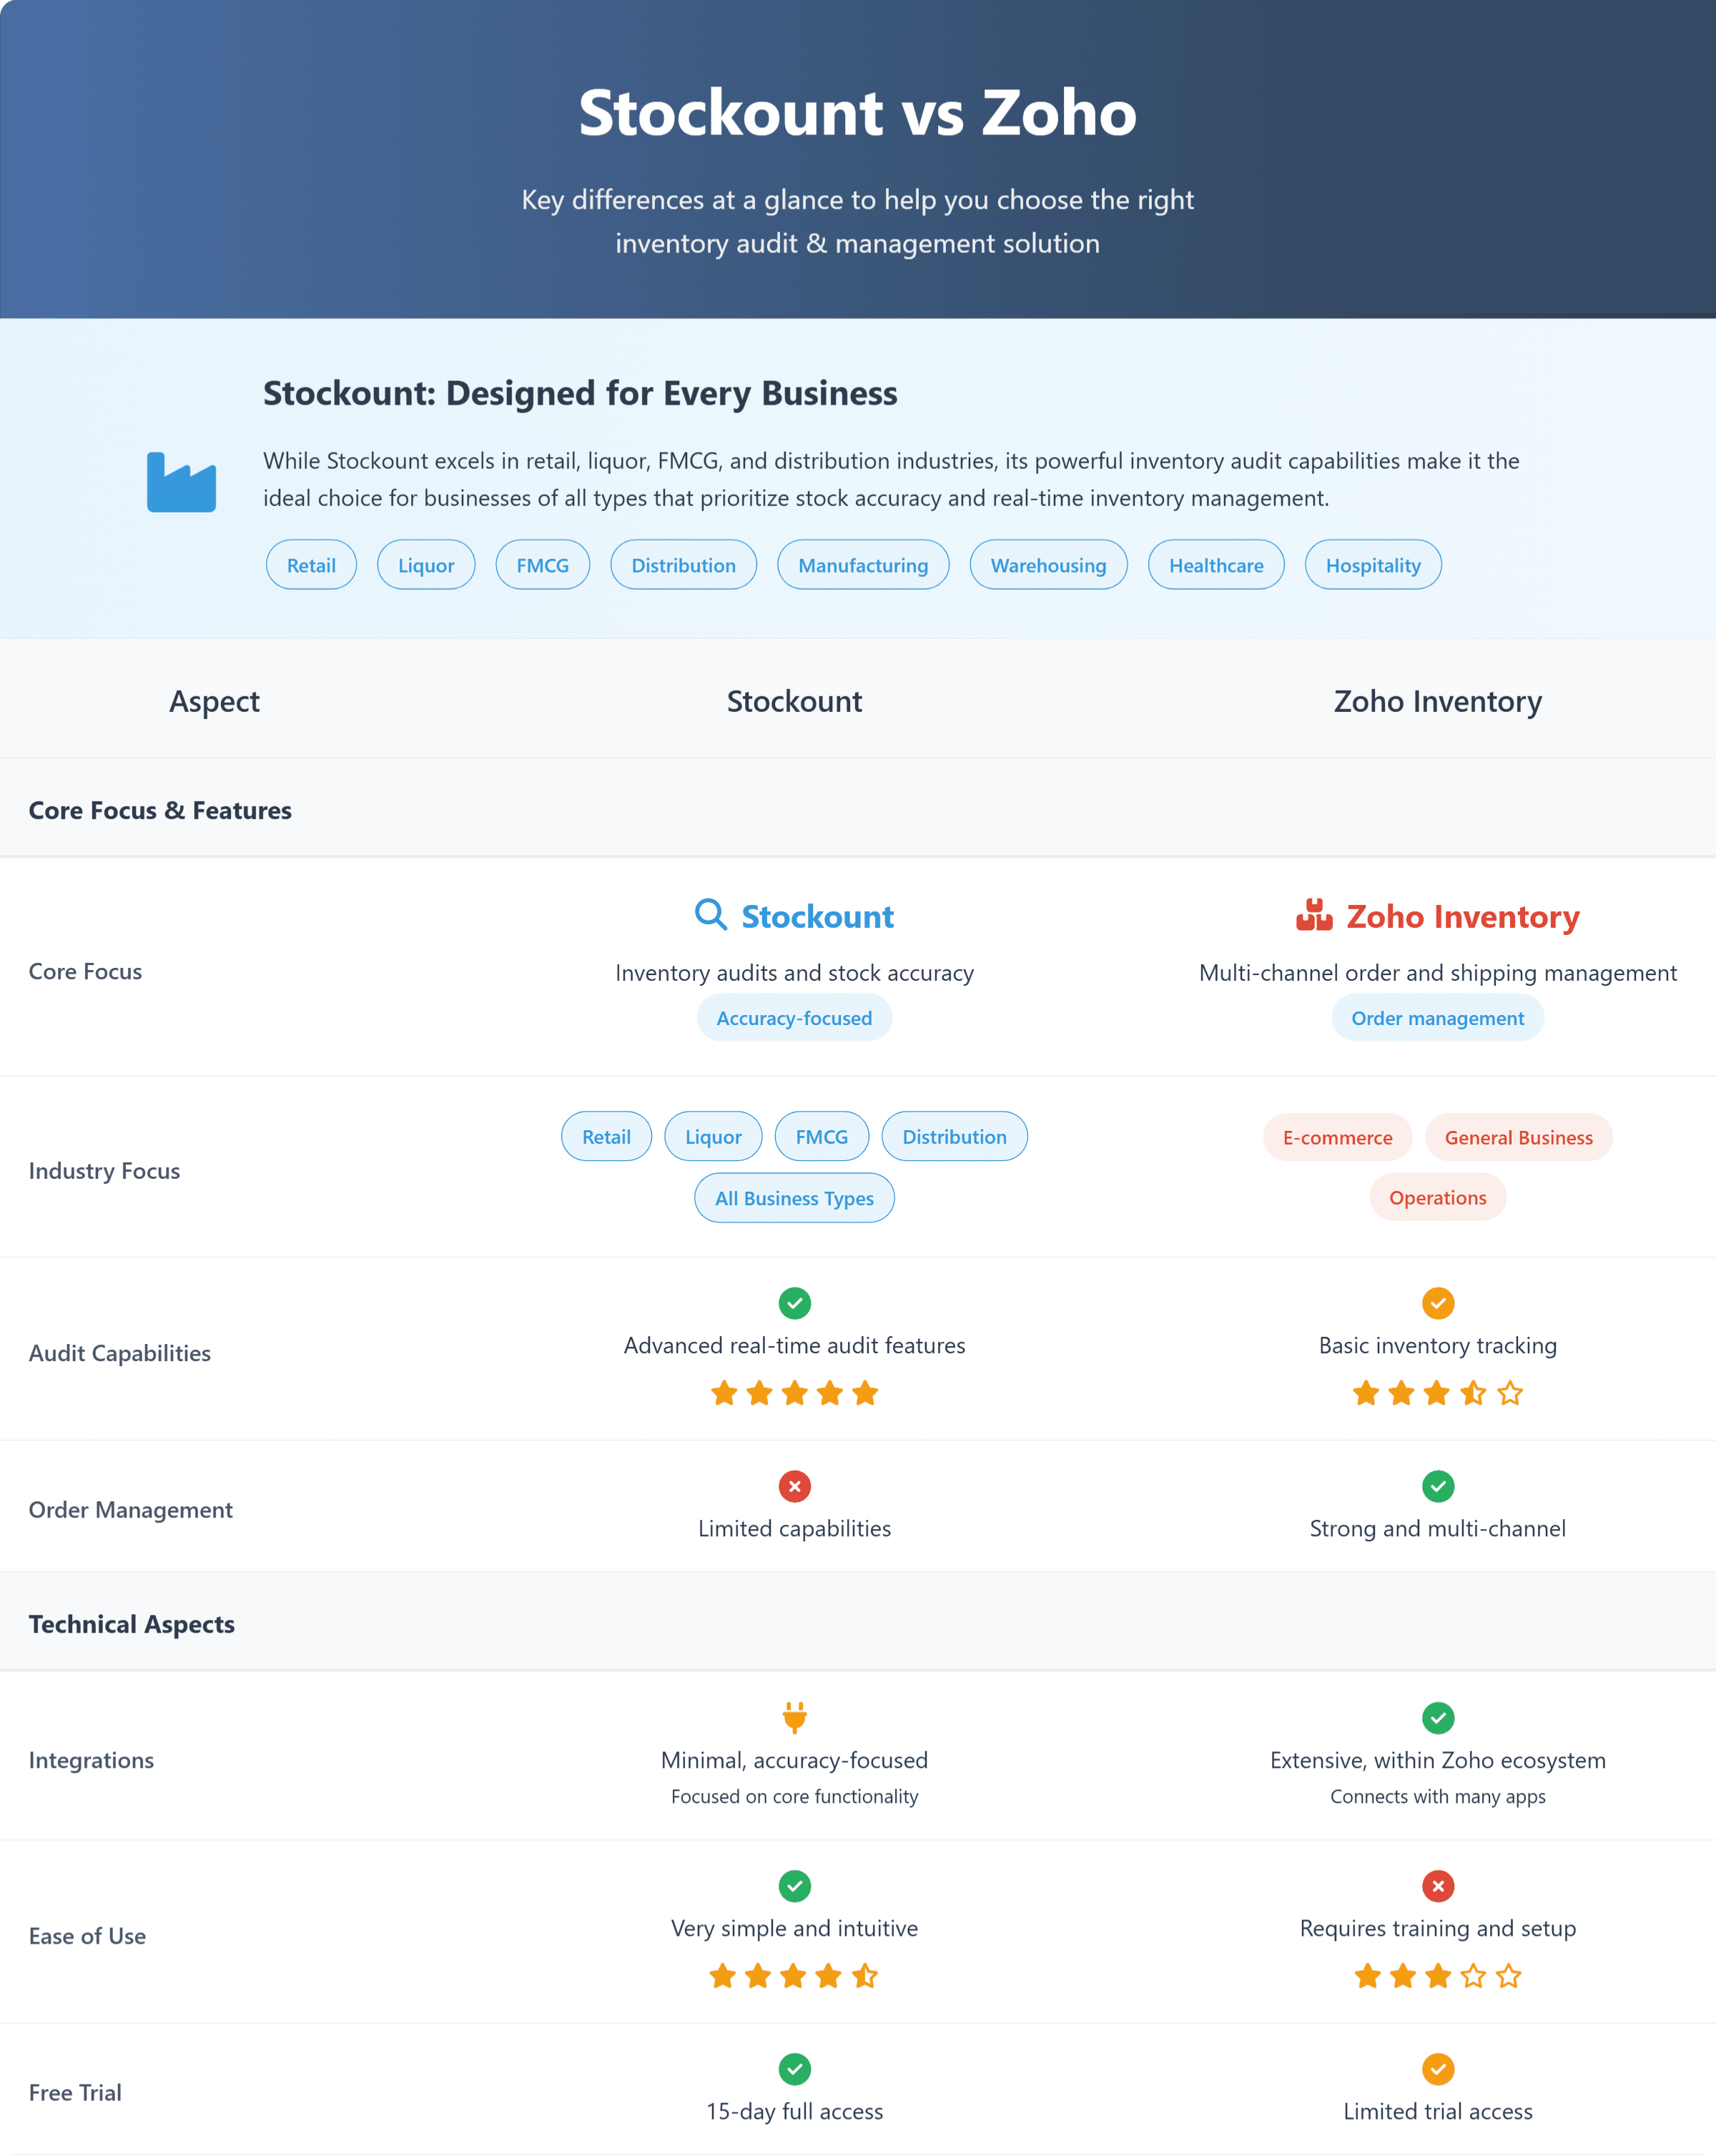Click green check above 15-day full access
Viewport: 1716px width, 2156px height.
point(795,2069)
